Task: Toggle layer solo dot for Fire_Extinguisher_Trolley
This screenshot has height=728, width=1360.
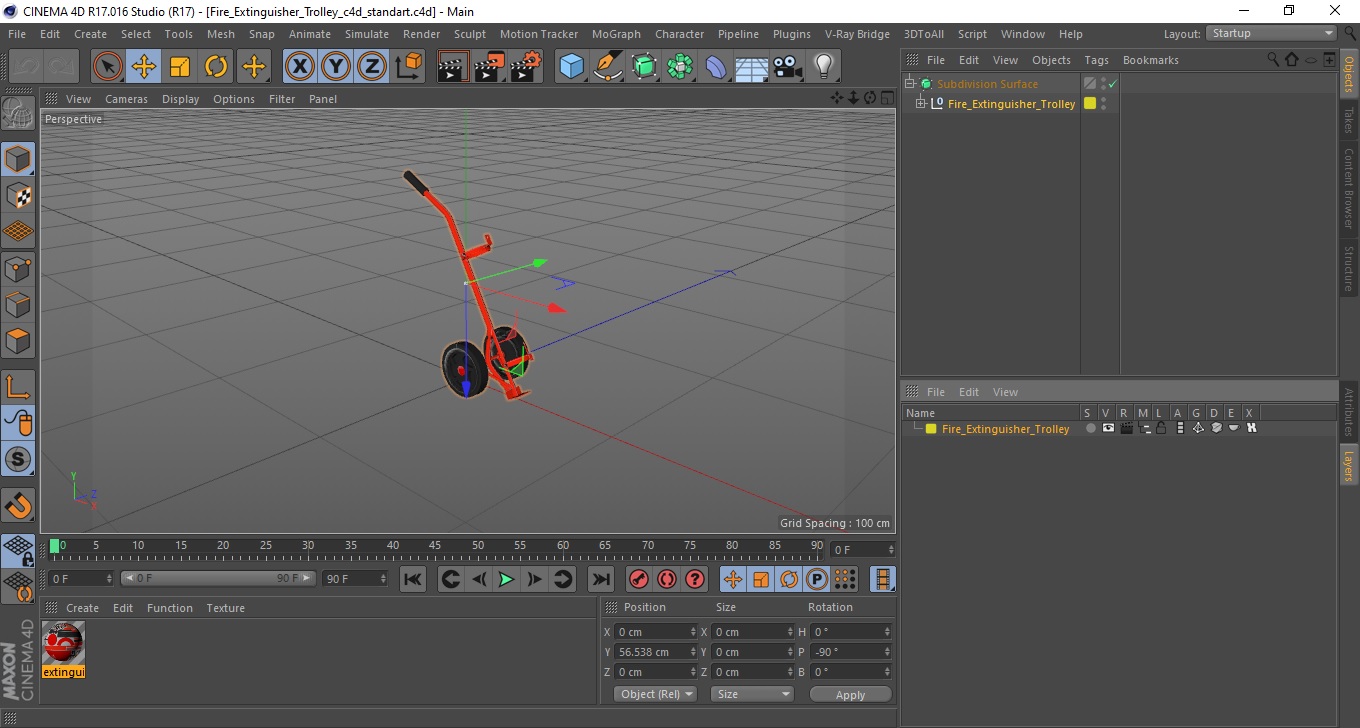Action: tap(1091, 428)
